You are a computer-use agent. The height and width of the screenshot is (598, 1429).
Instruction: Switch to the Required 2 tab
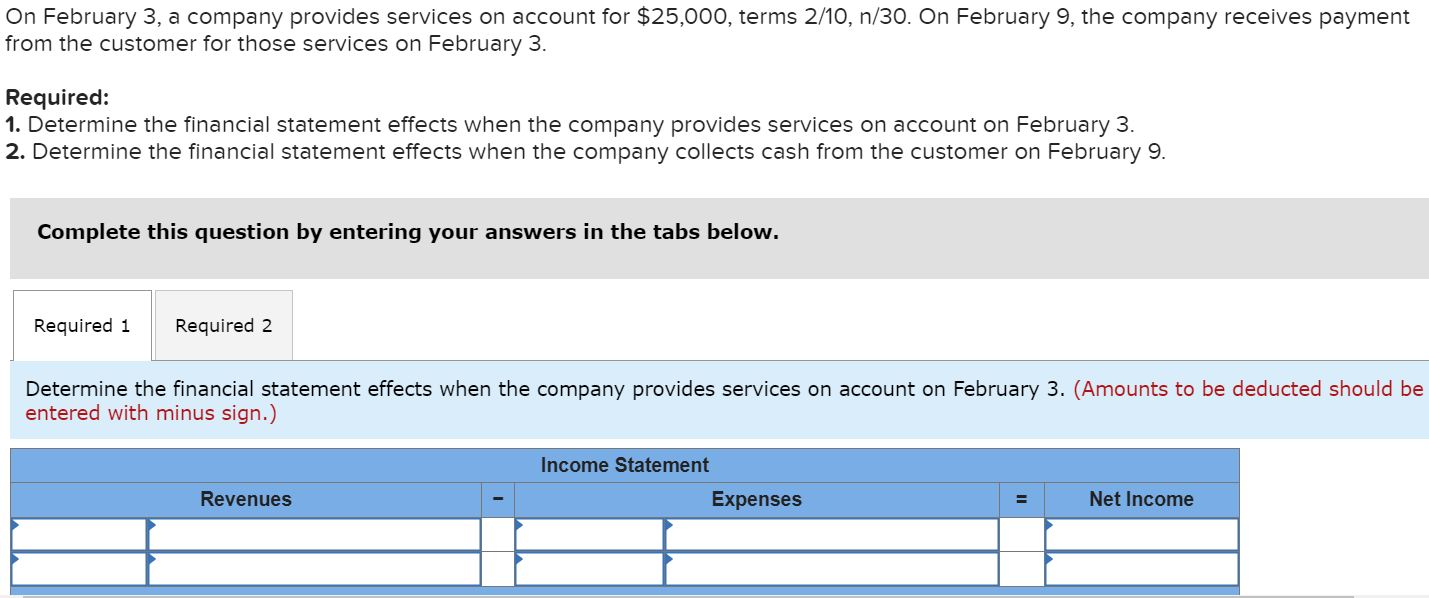click(222, 324)
